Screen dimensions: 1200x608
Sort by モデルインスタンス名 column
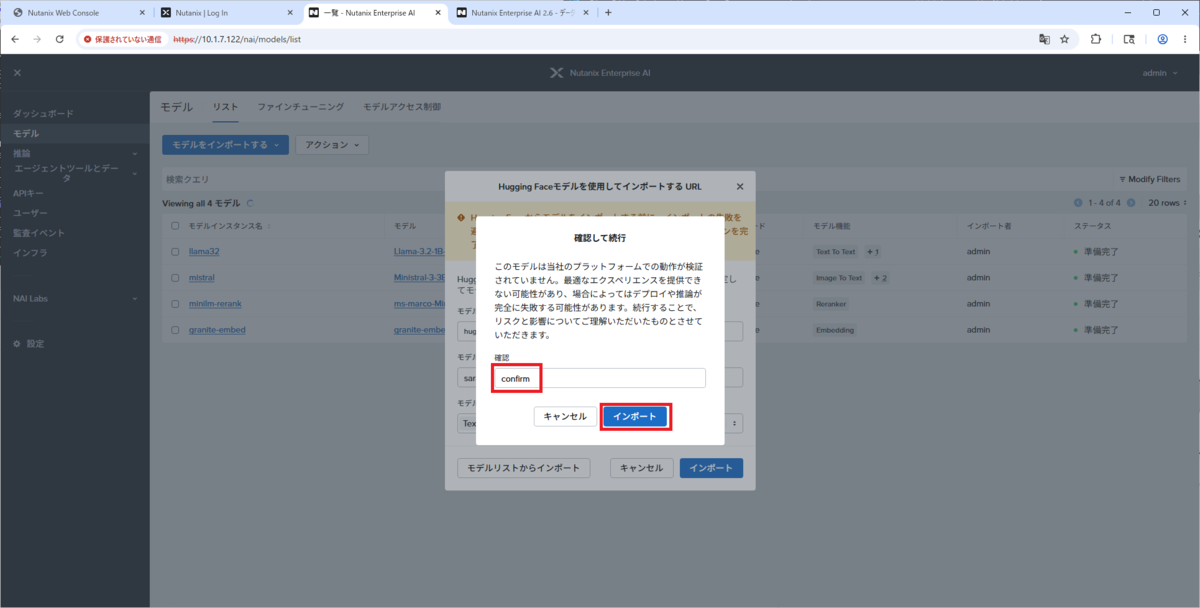[225, 226]
